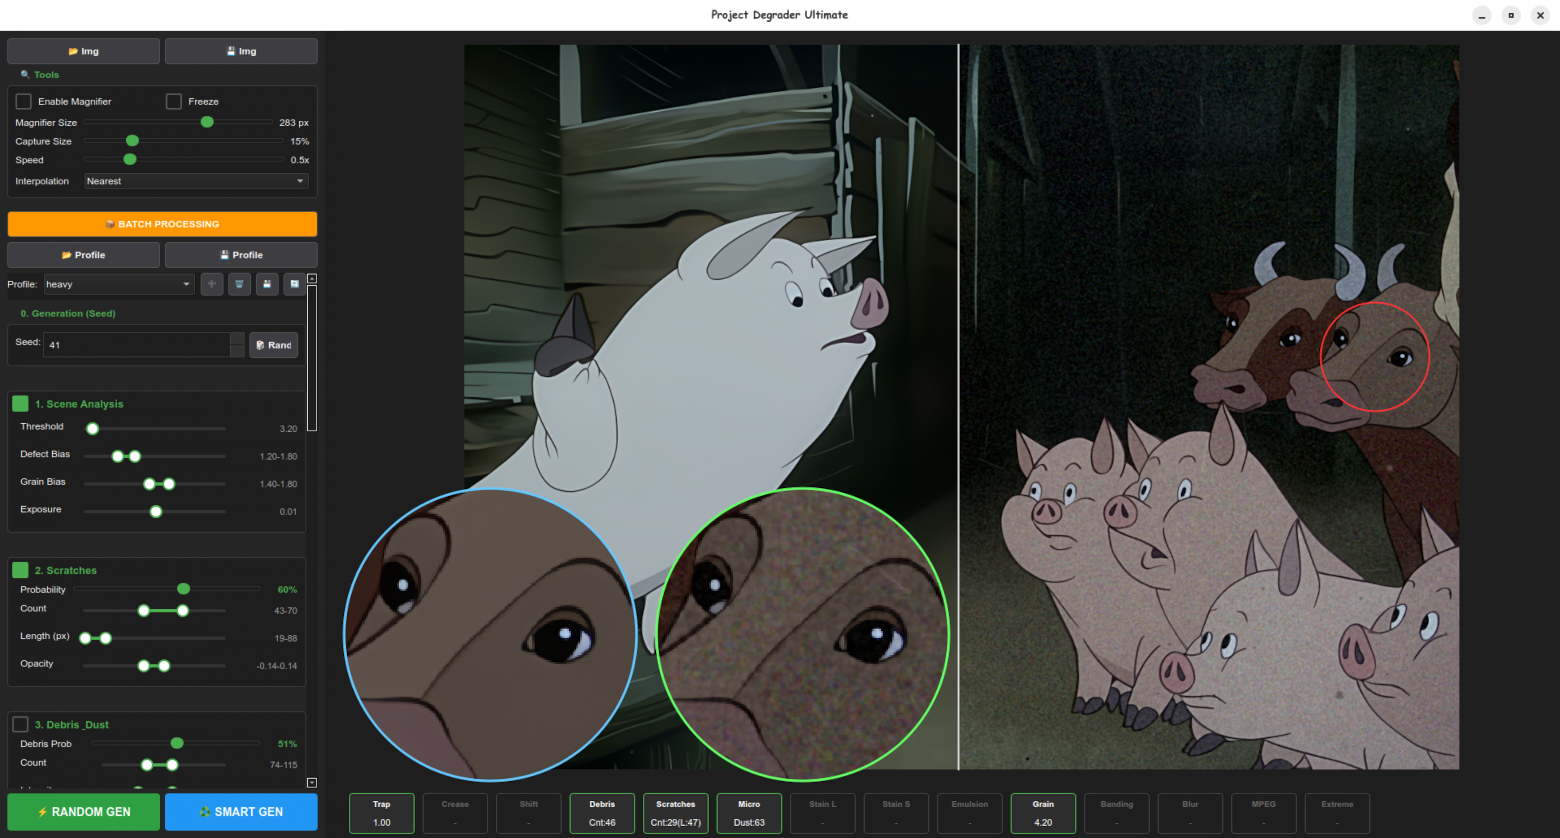The height and width of the screenshot is (838, 1560).
Task: Toggle the Blur effect chip
Action: (x=1190, y=813)
